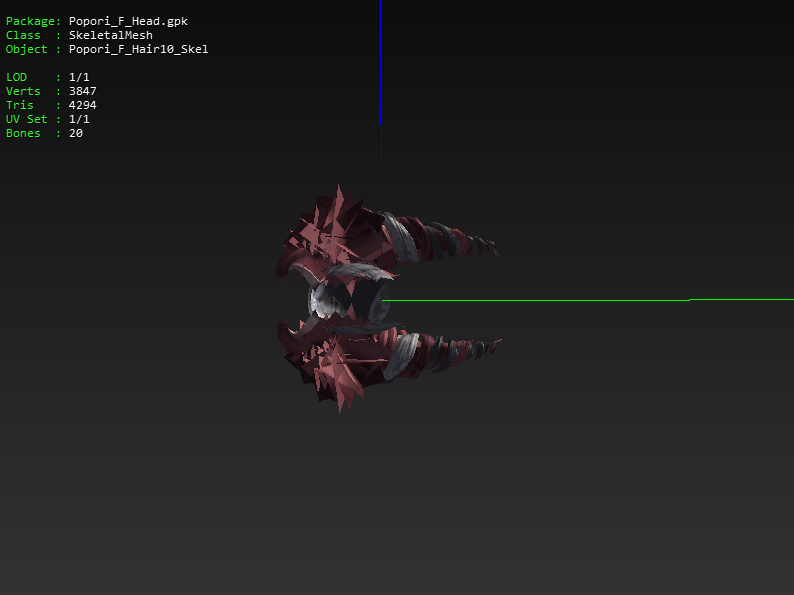This screenshot has width=794, height=595.
Task: Click the green Class label
Action: pos(23,35)
